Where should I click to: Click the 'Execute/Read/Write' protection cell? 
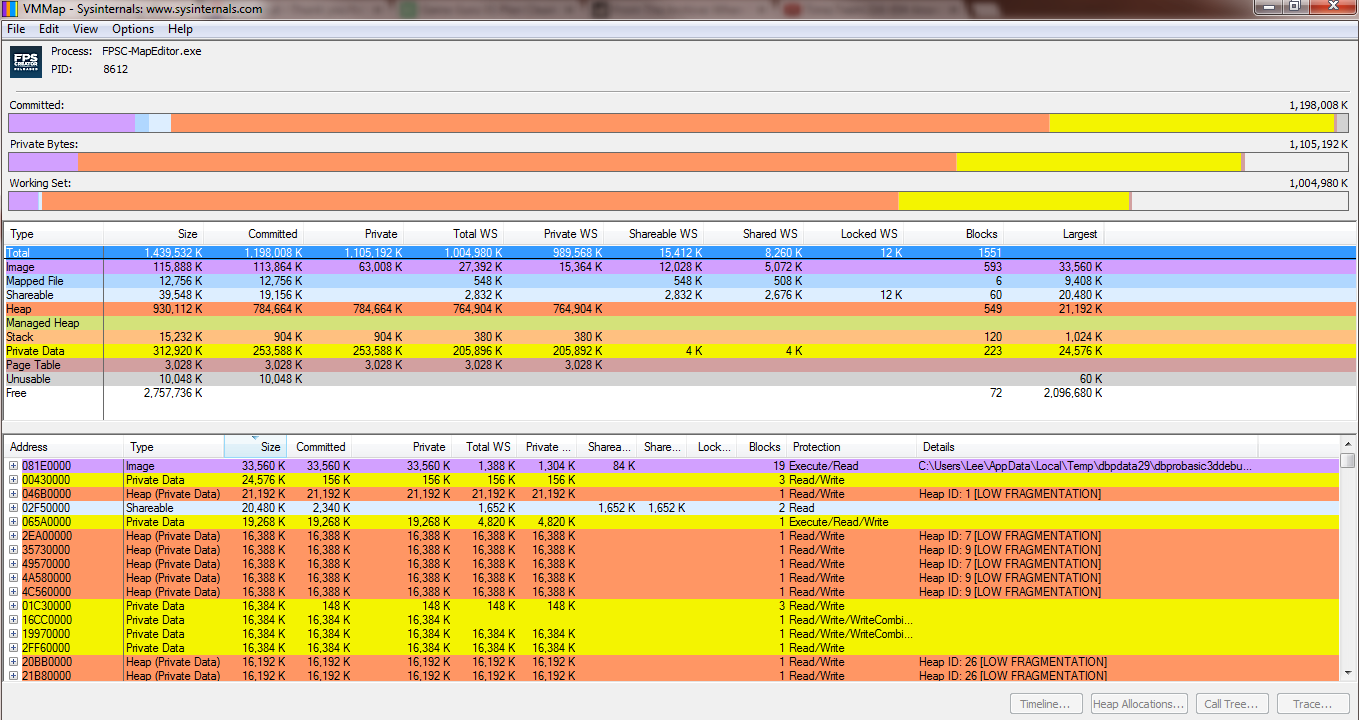click(838, 522)
